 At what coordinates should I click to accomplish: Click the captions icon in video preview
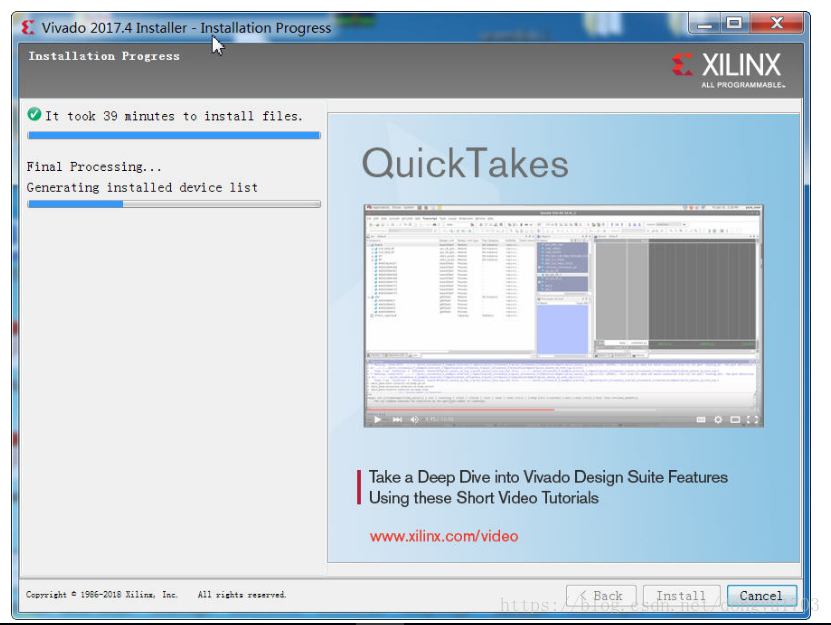[x=701, y=419]
